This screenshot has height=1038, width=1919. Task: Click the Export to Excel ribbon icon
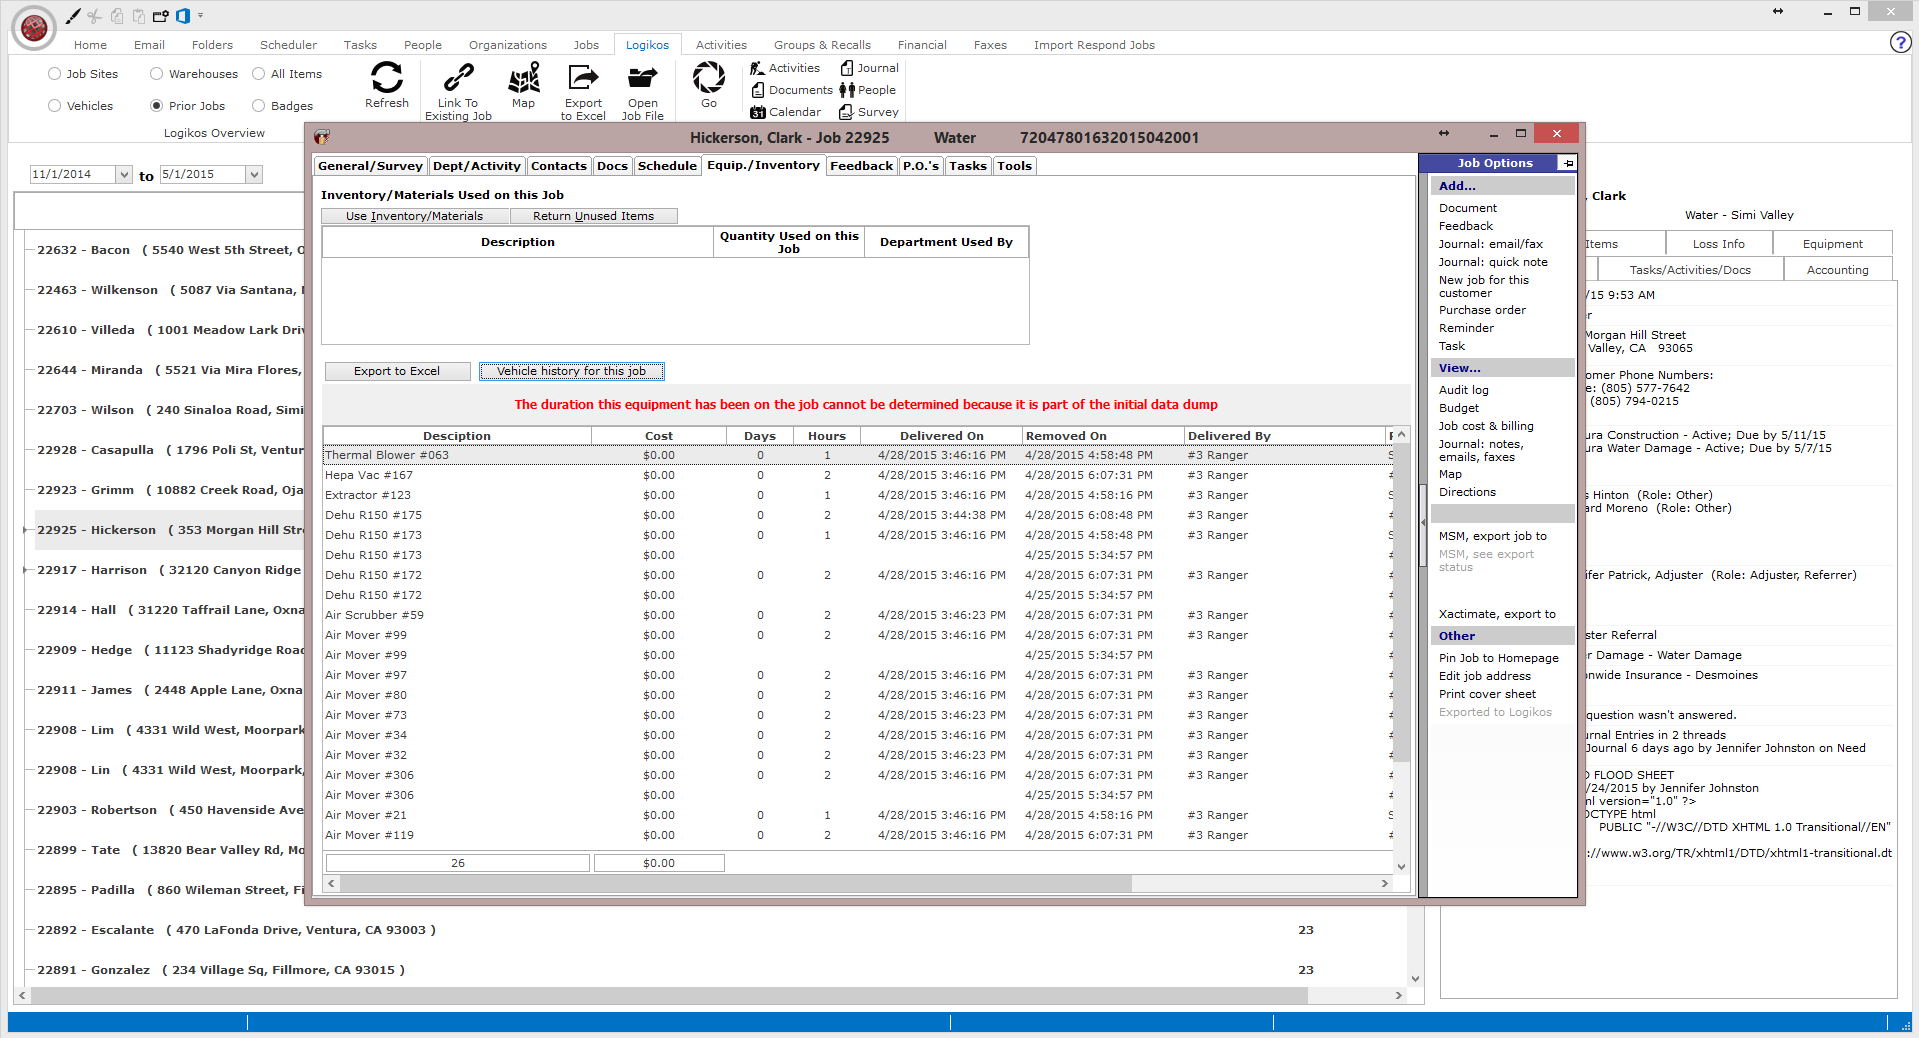coord(583,78)
